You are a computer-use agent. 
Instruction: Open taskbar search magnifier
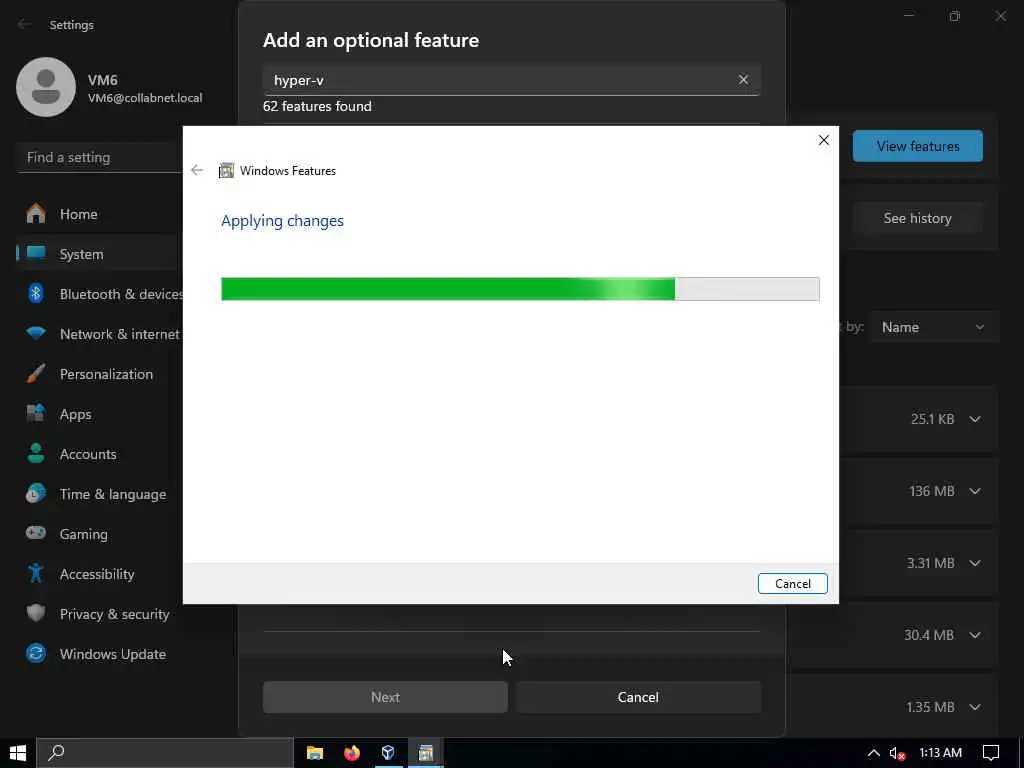point(57,752)
